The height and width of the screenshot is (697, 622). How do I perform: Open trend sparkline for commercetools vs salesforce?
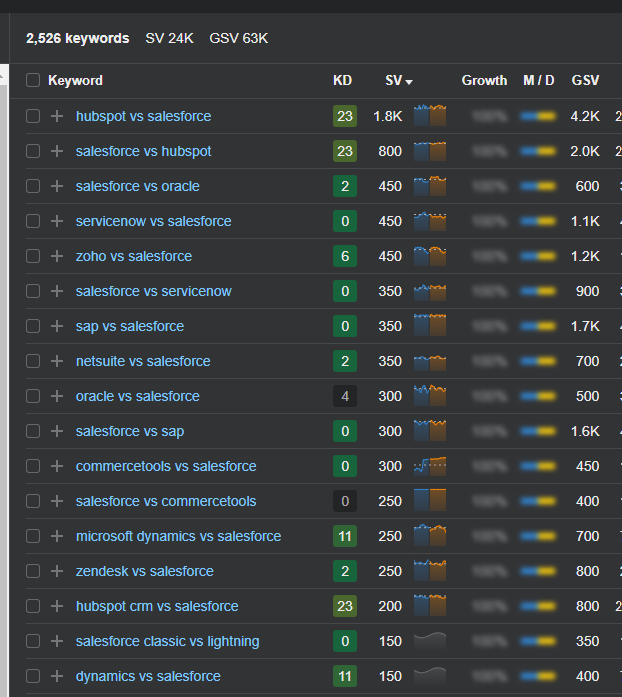click(430, 466)
